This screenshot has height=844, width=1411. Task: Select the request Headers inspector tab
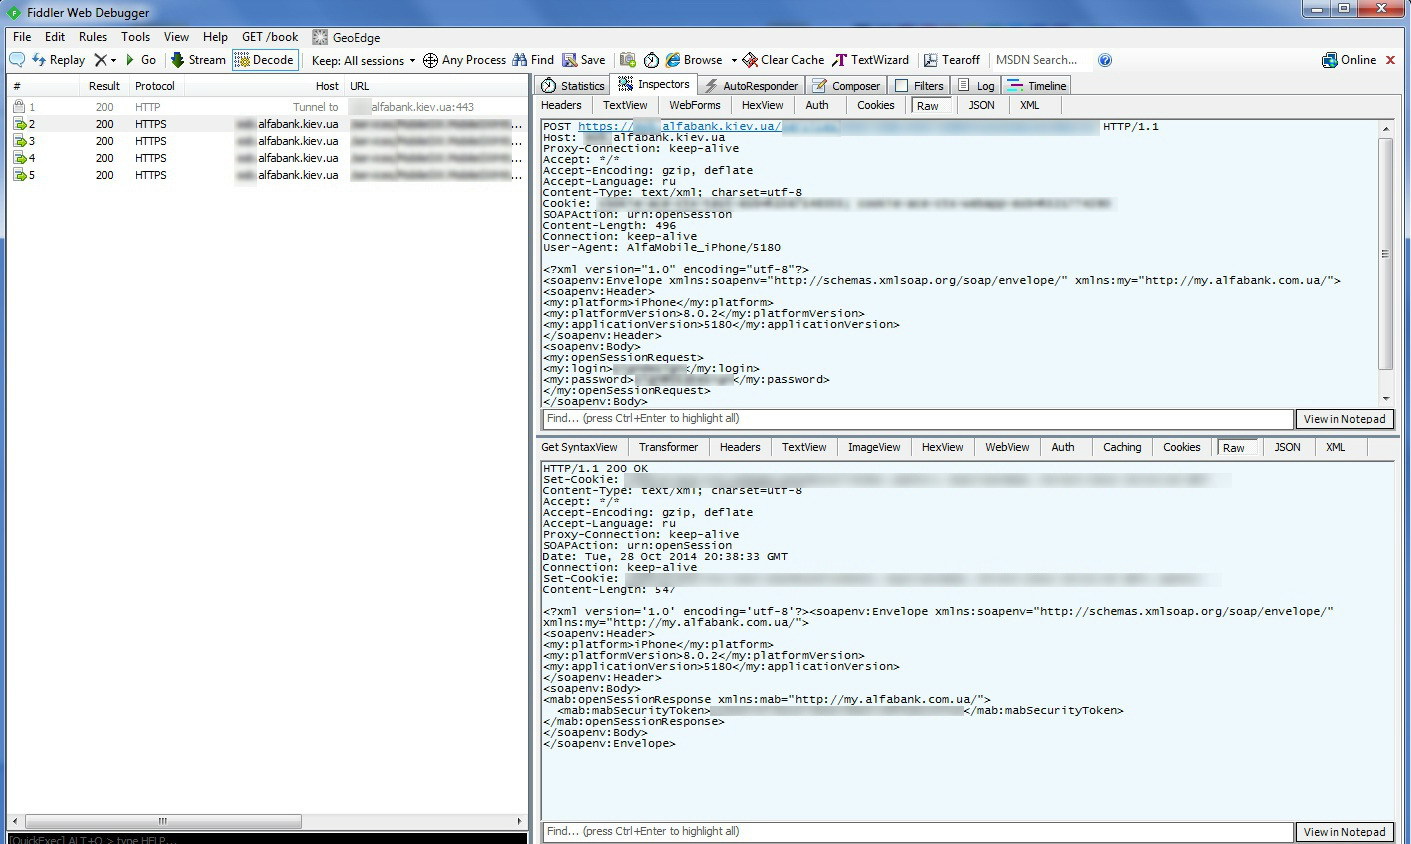coord(561,105)
